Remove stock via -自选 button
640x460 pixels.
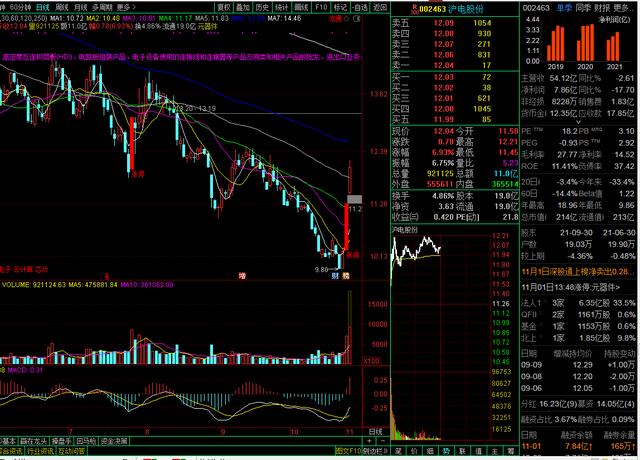pyautogui.click(x=341, y=6)
